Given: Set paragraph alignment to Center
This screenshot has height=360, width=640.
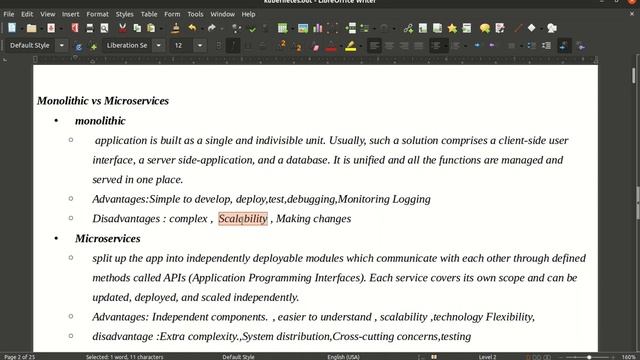Looking at the screenshot, I should 389,46.
